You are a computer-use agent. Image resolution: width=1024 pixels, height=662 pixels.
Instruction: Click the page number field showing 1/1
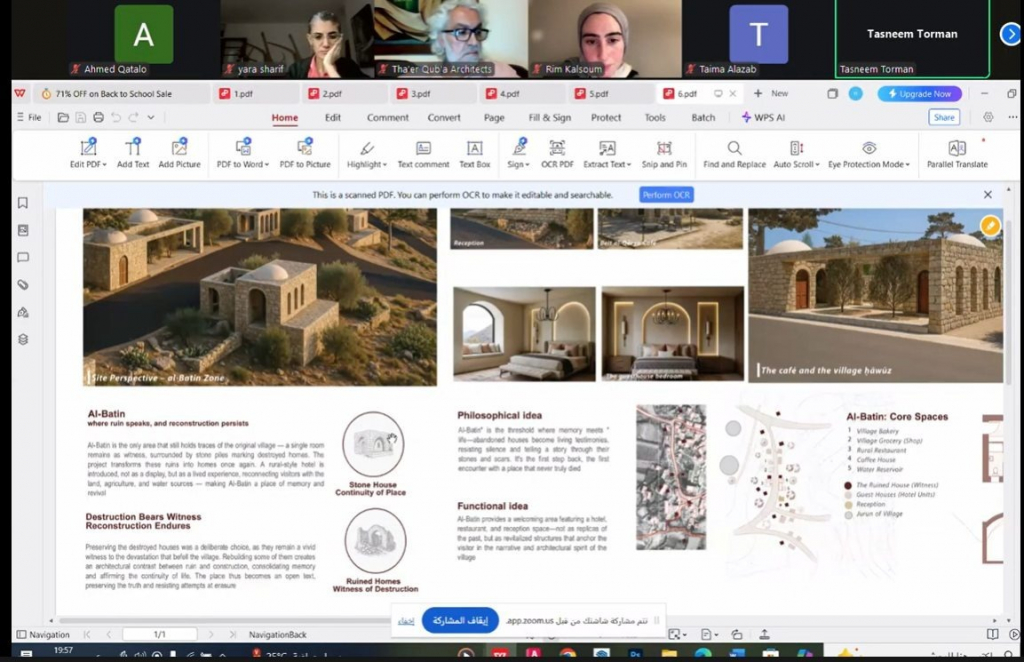(x=159, y=635)
